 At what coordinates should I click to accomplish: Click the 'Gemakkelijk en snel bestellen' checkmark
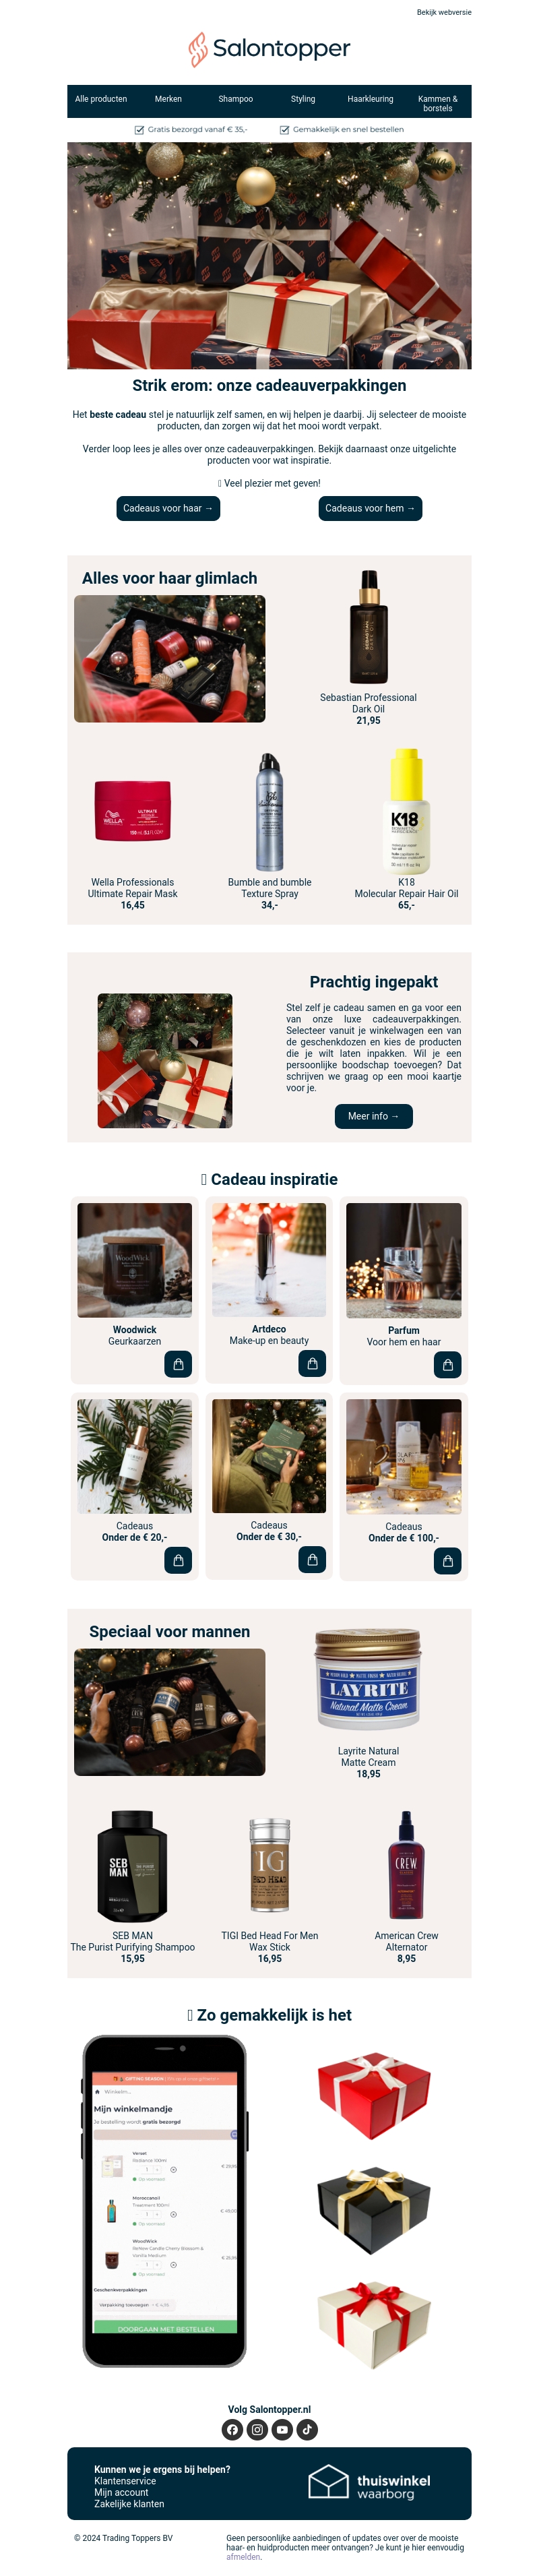tap(284, 130)
